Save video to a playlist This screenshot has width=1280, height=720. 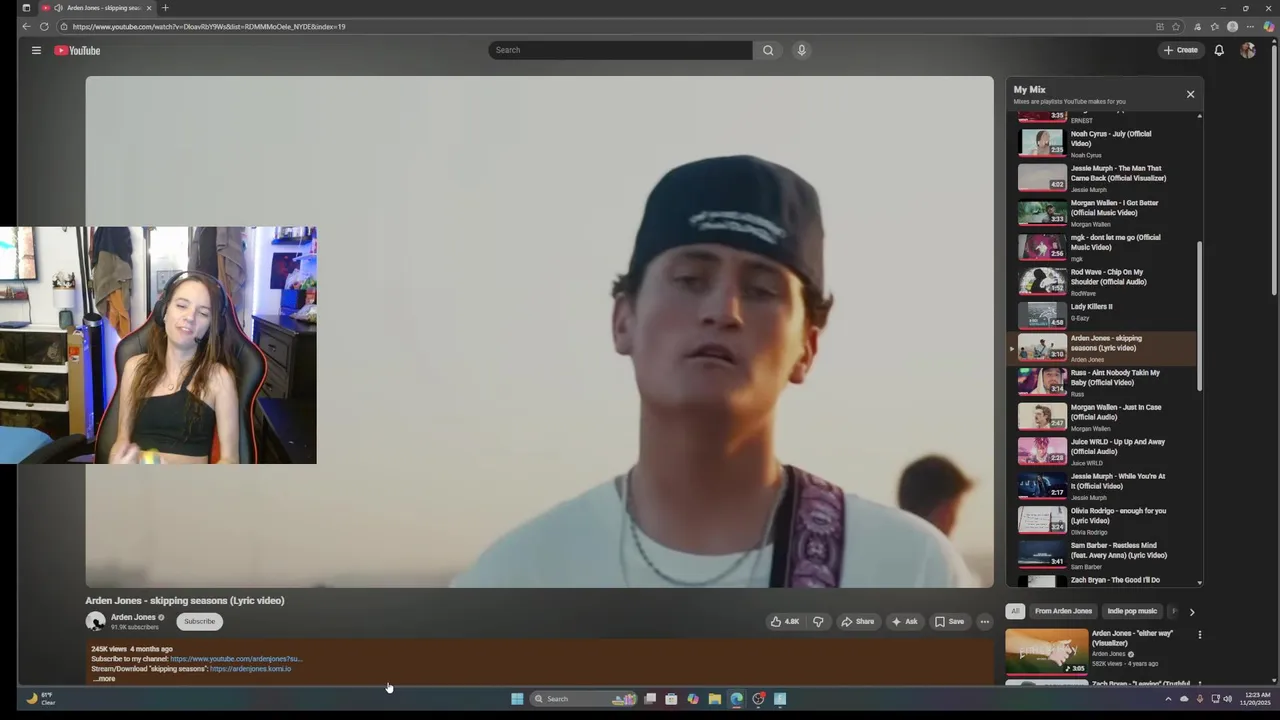(x=949, y=621)
